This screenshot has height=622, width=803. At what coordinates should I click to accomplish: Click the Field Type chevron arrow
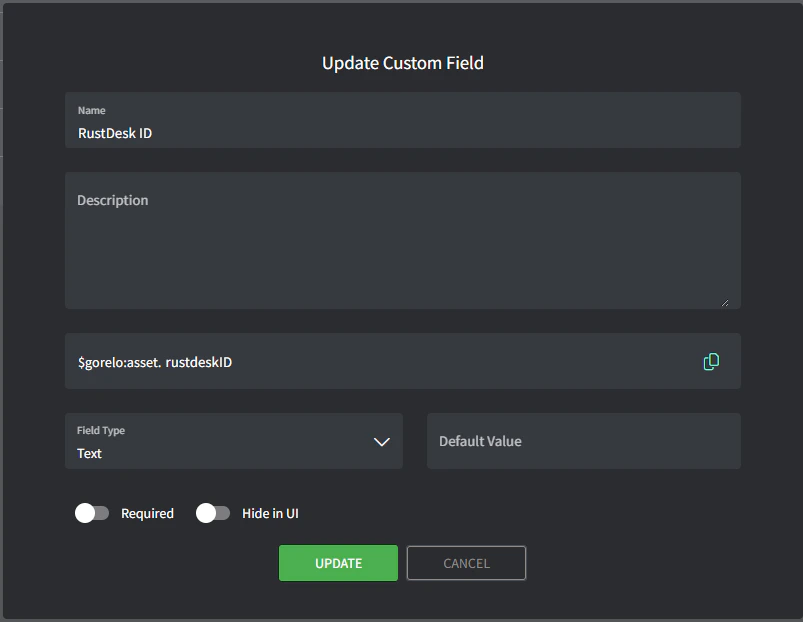tap(381, 441)
